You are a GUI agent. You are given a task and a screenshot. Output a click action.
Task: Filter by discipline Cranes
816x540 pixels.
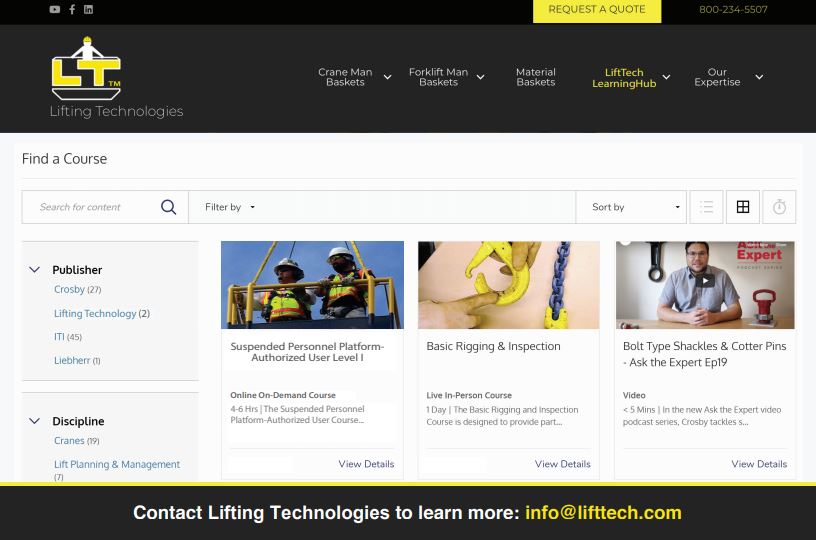(69, 441)
